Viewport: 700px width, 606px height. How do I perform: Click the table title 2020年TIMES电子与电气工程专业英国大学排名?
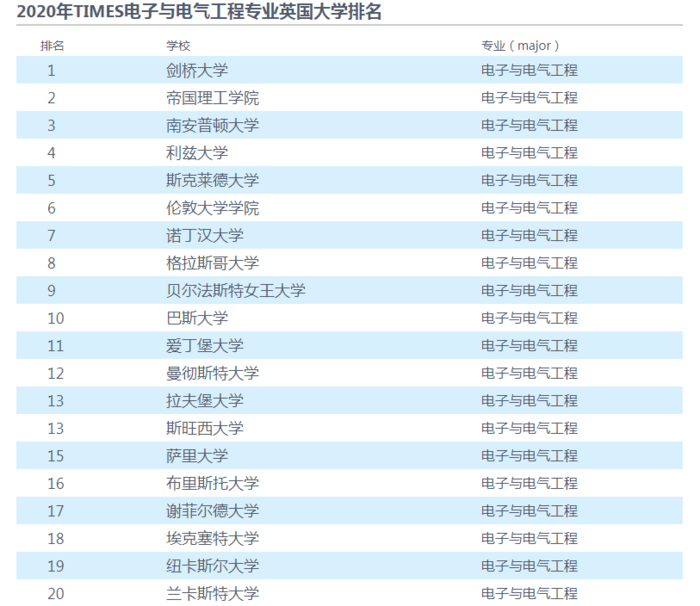point(199,11)
